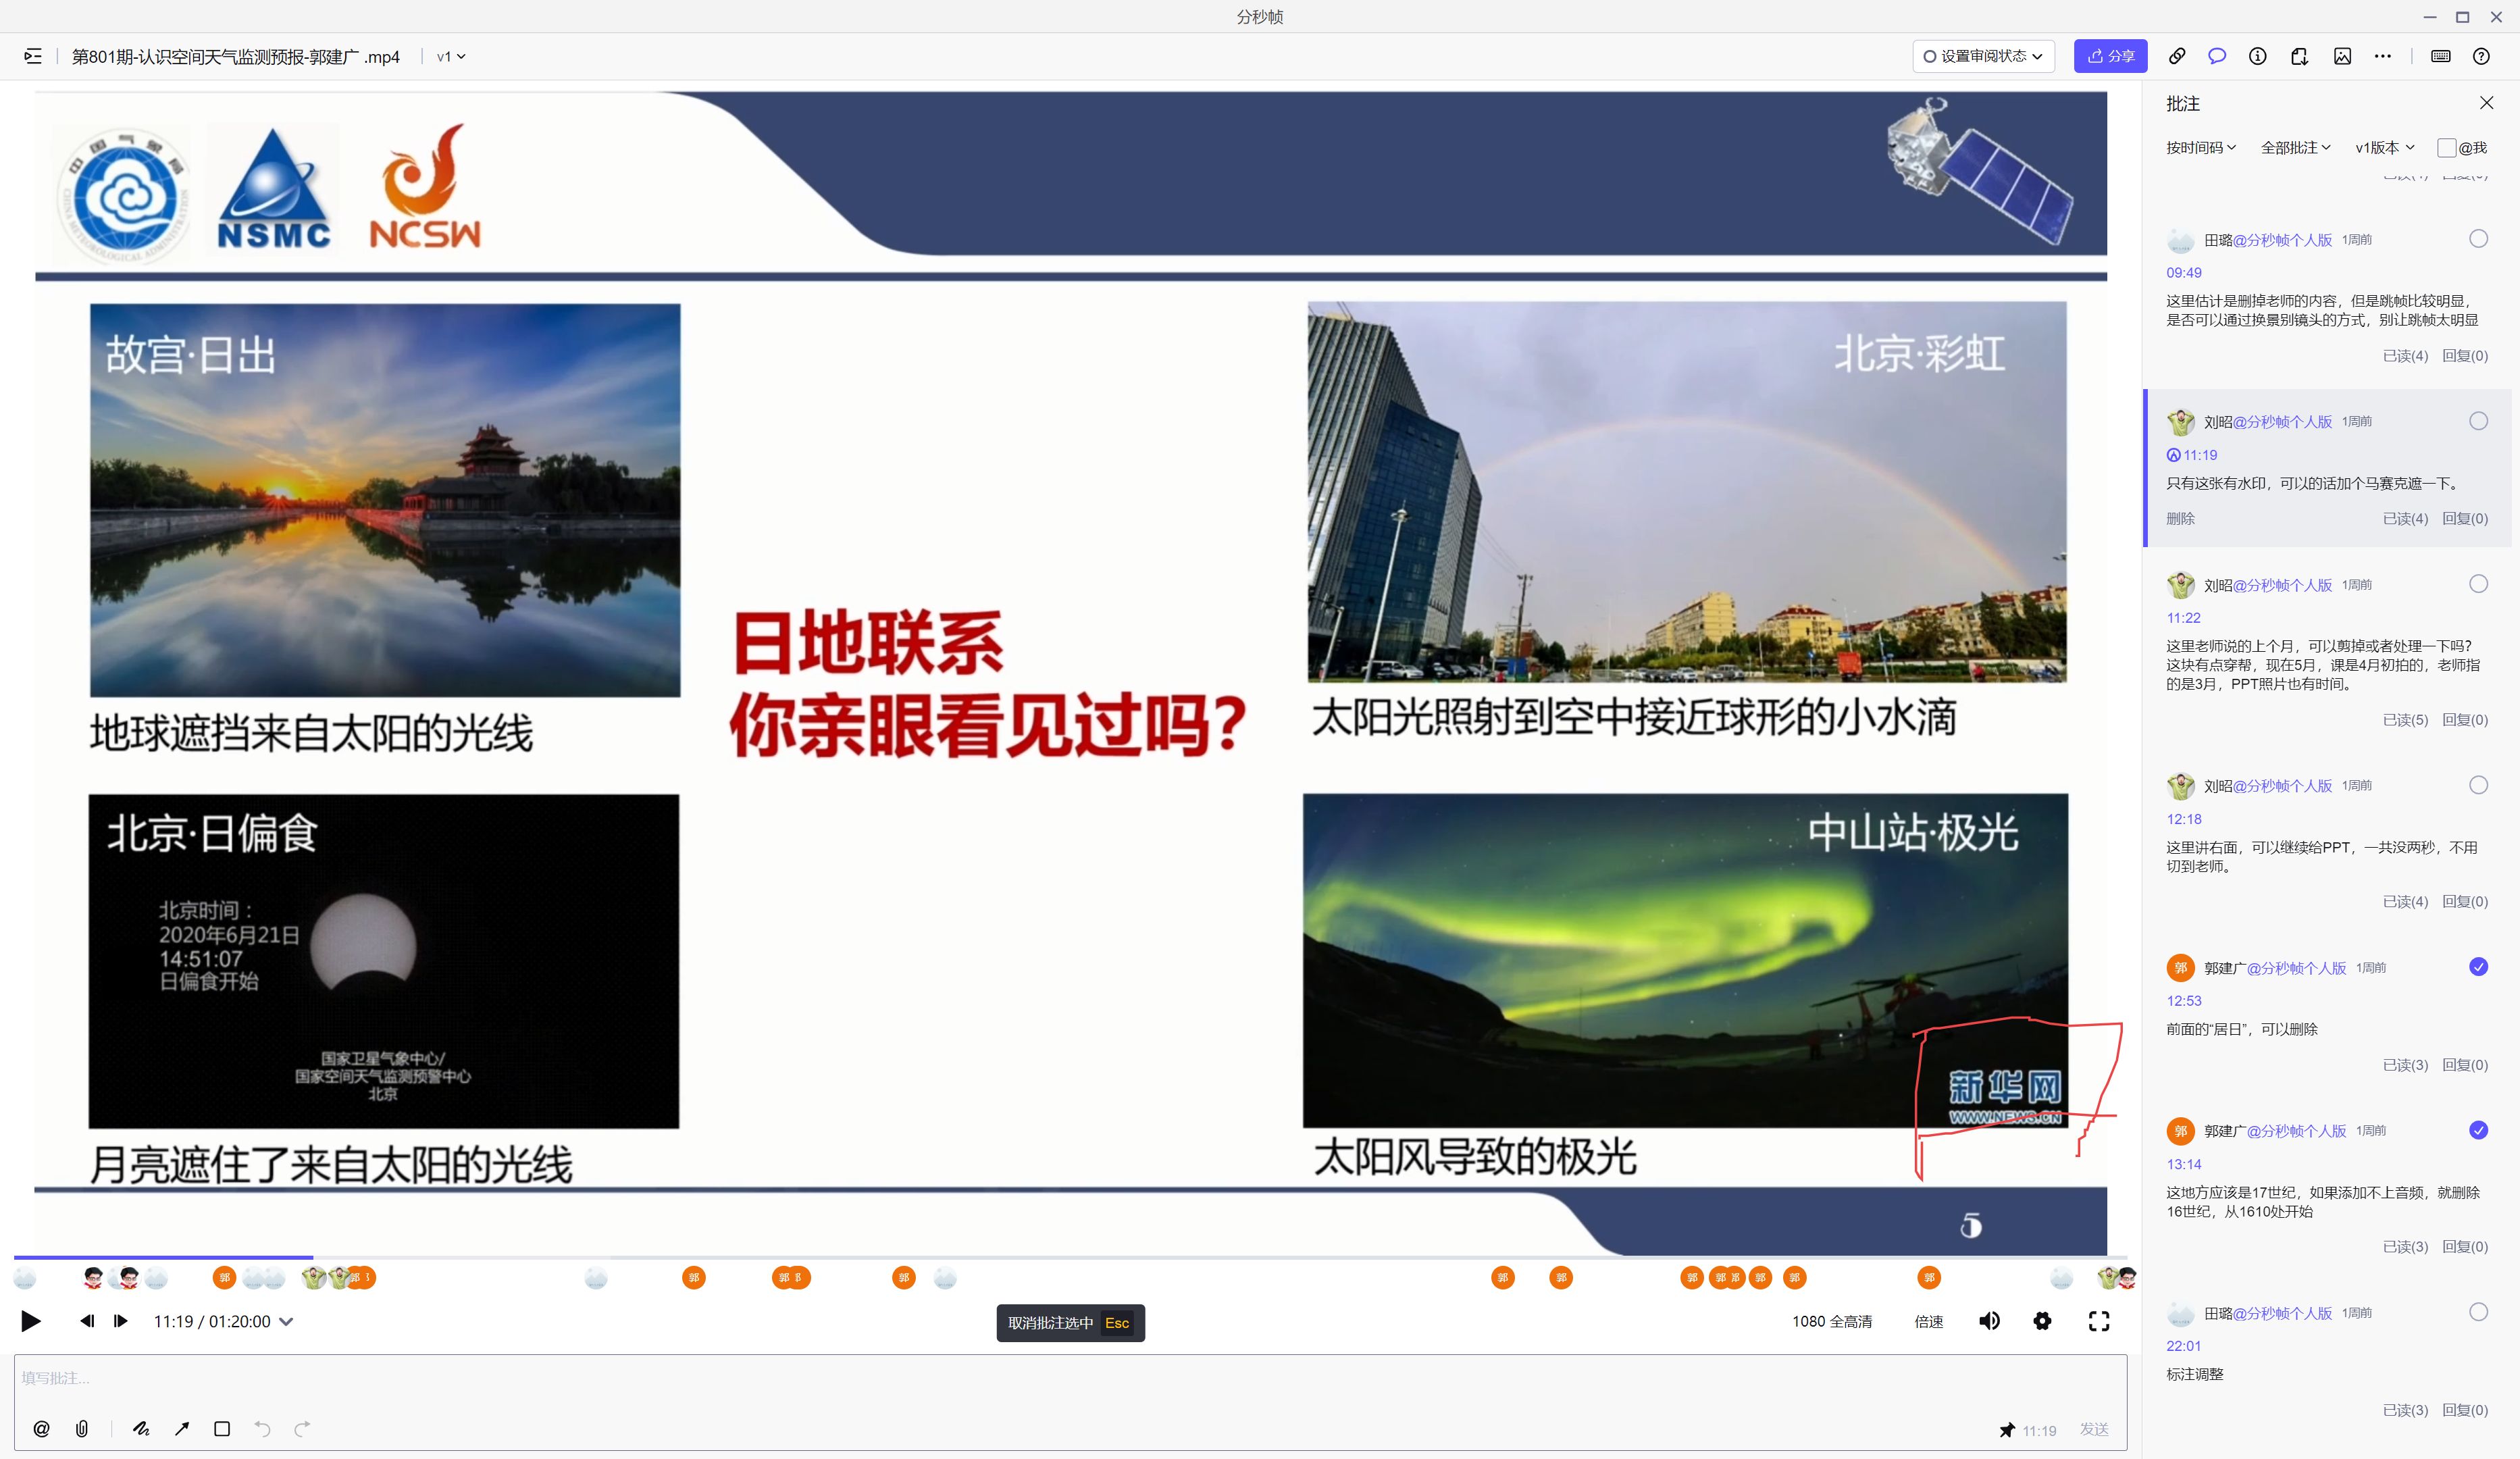Click 删除 to delete 刘昭's annotation
The width and height of the screenshot is (2520, 1459).
tap(2180, 518)
